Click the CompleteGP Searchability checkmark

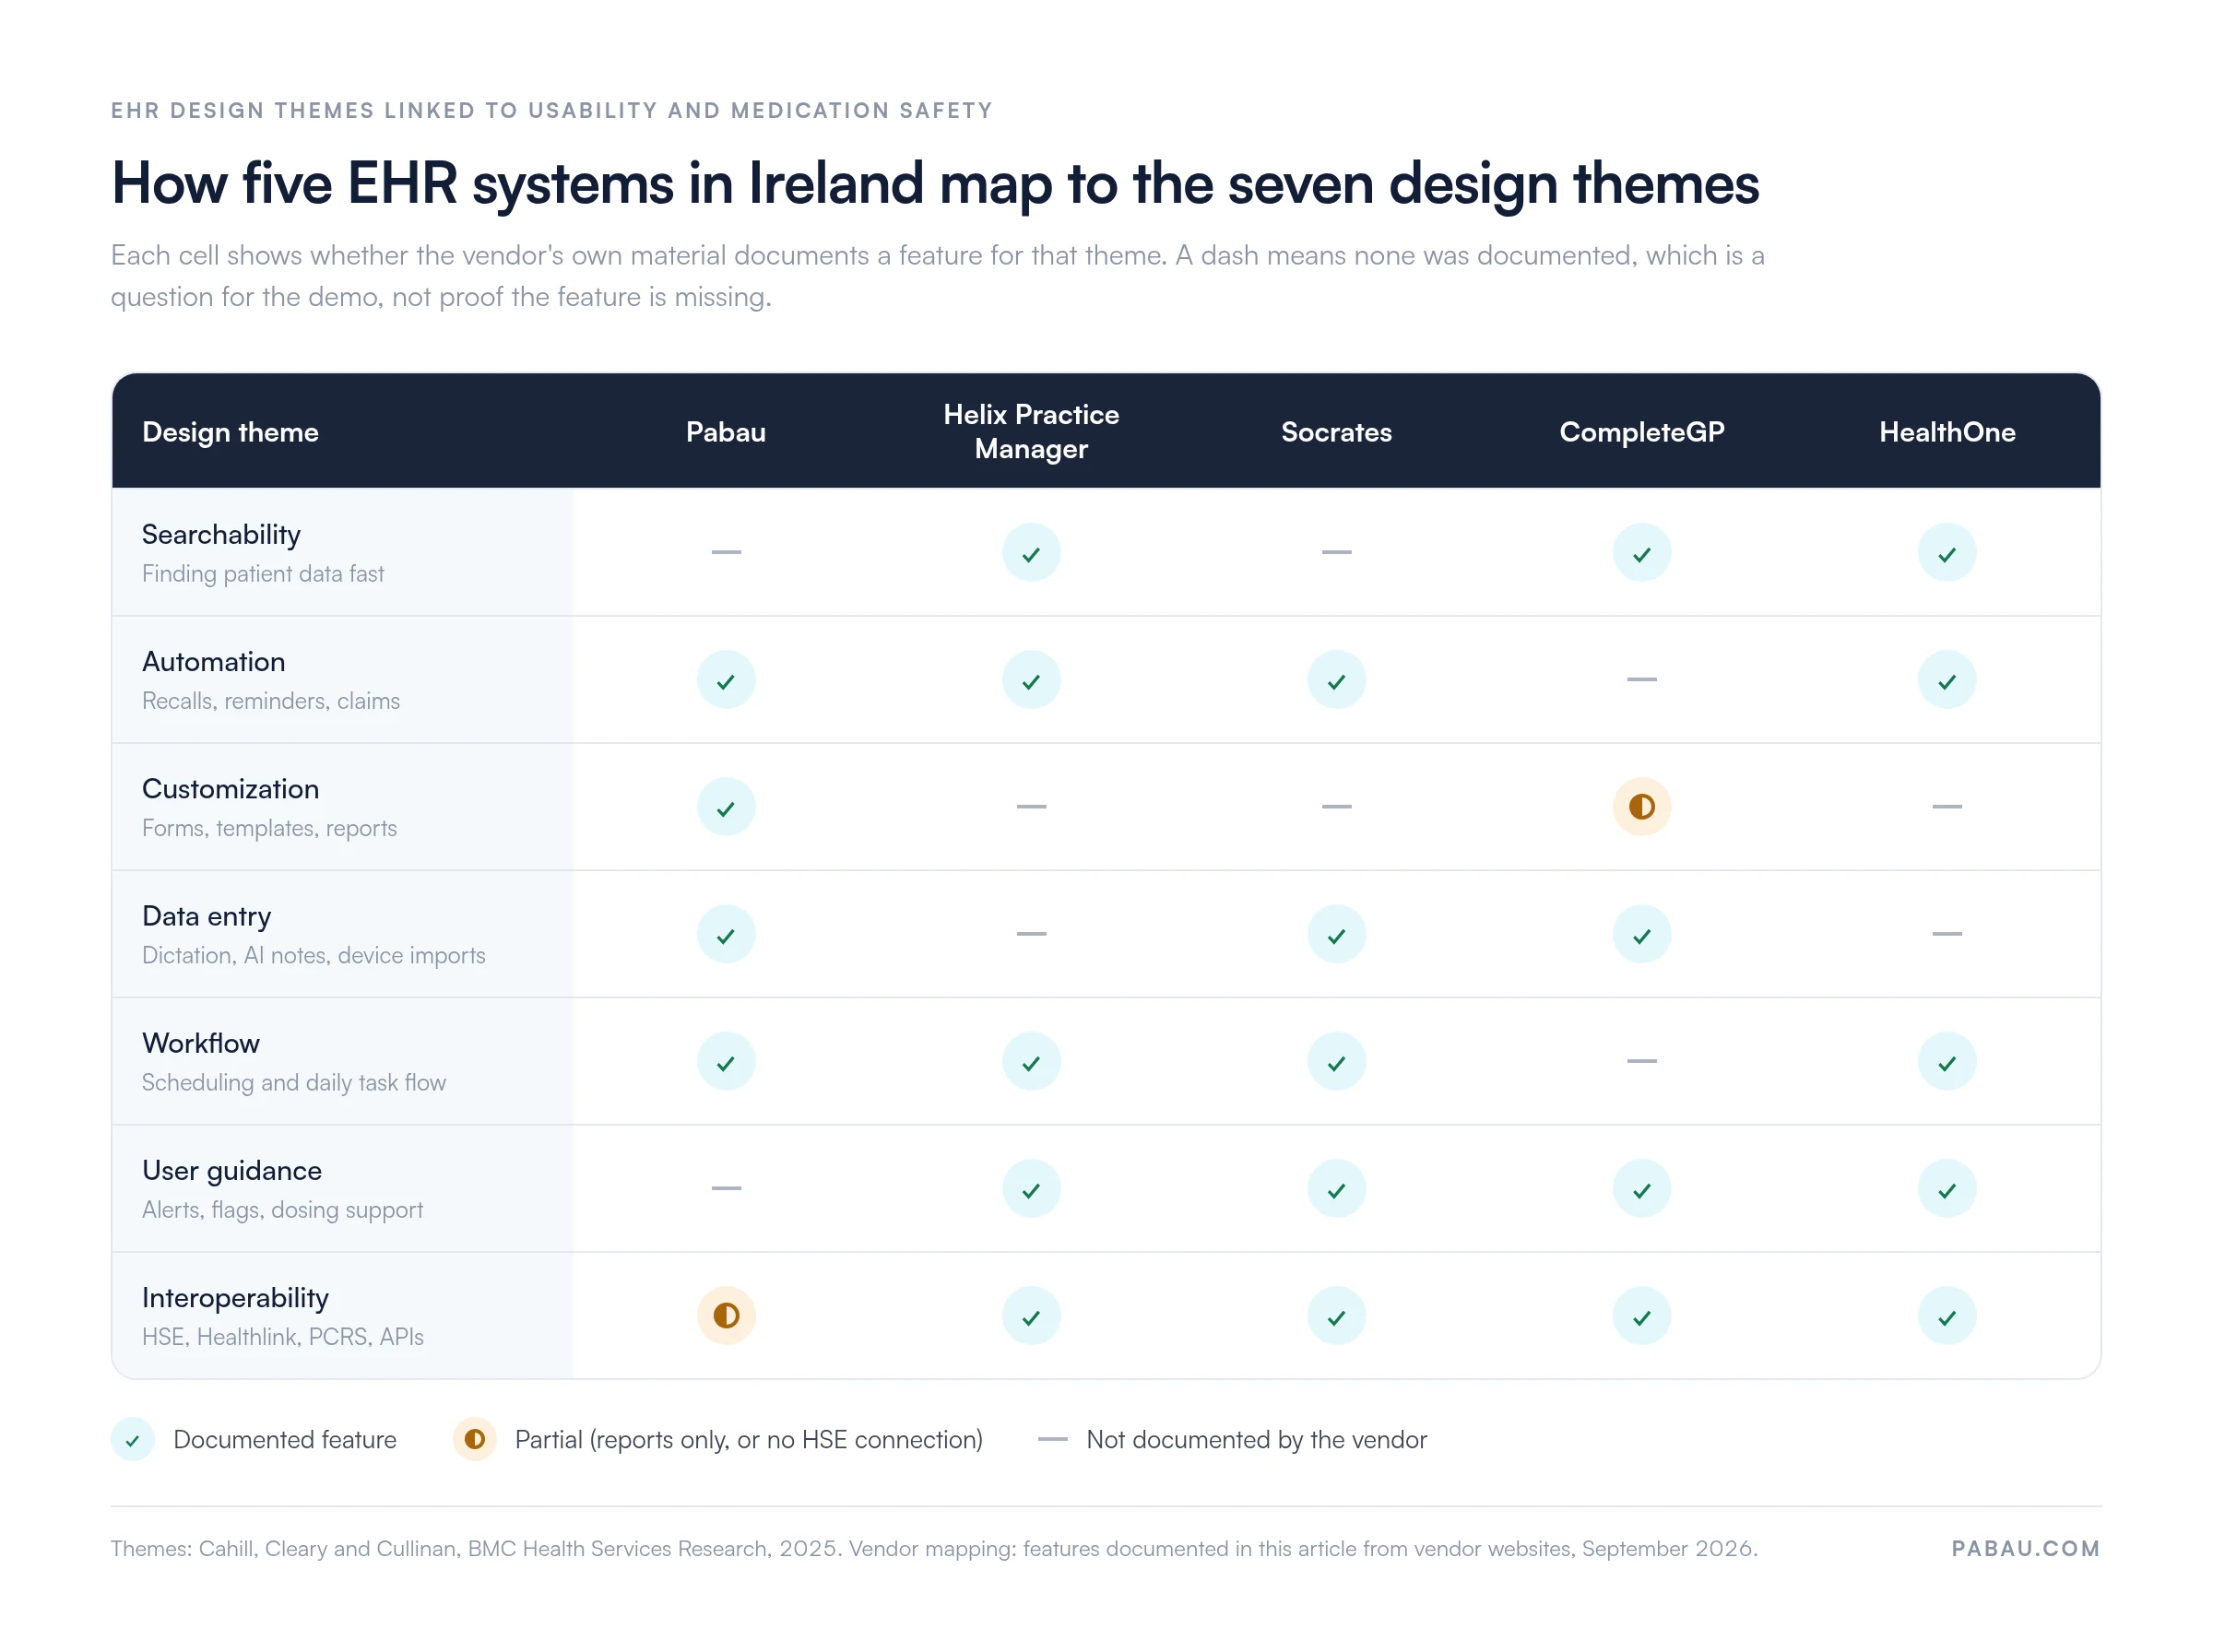pos(1641,552)
